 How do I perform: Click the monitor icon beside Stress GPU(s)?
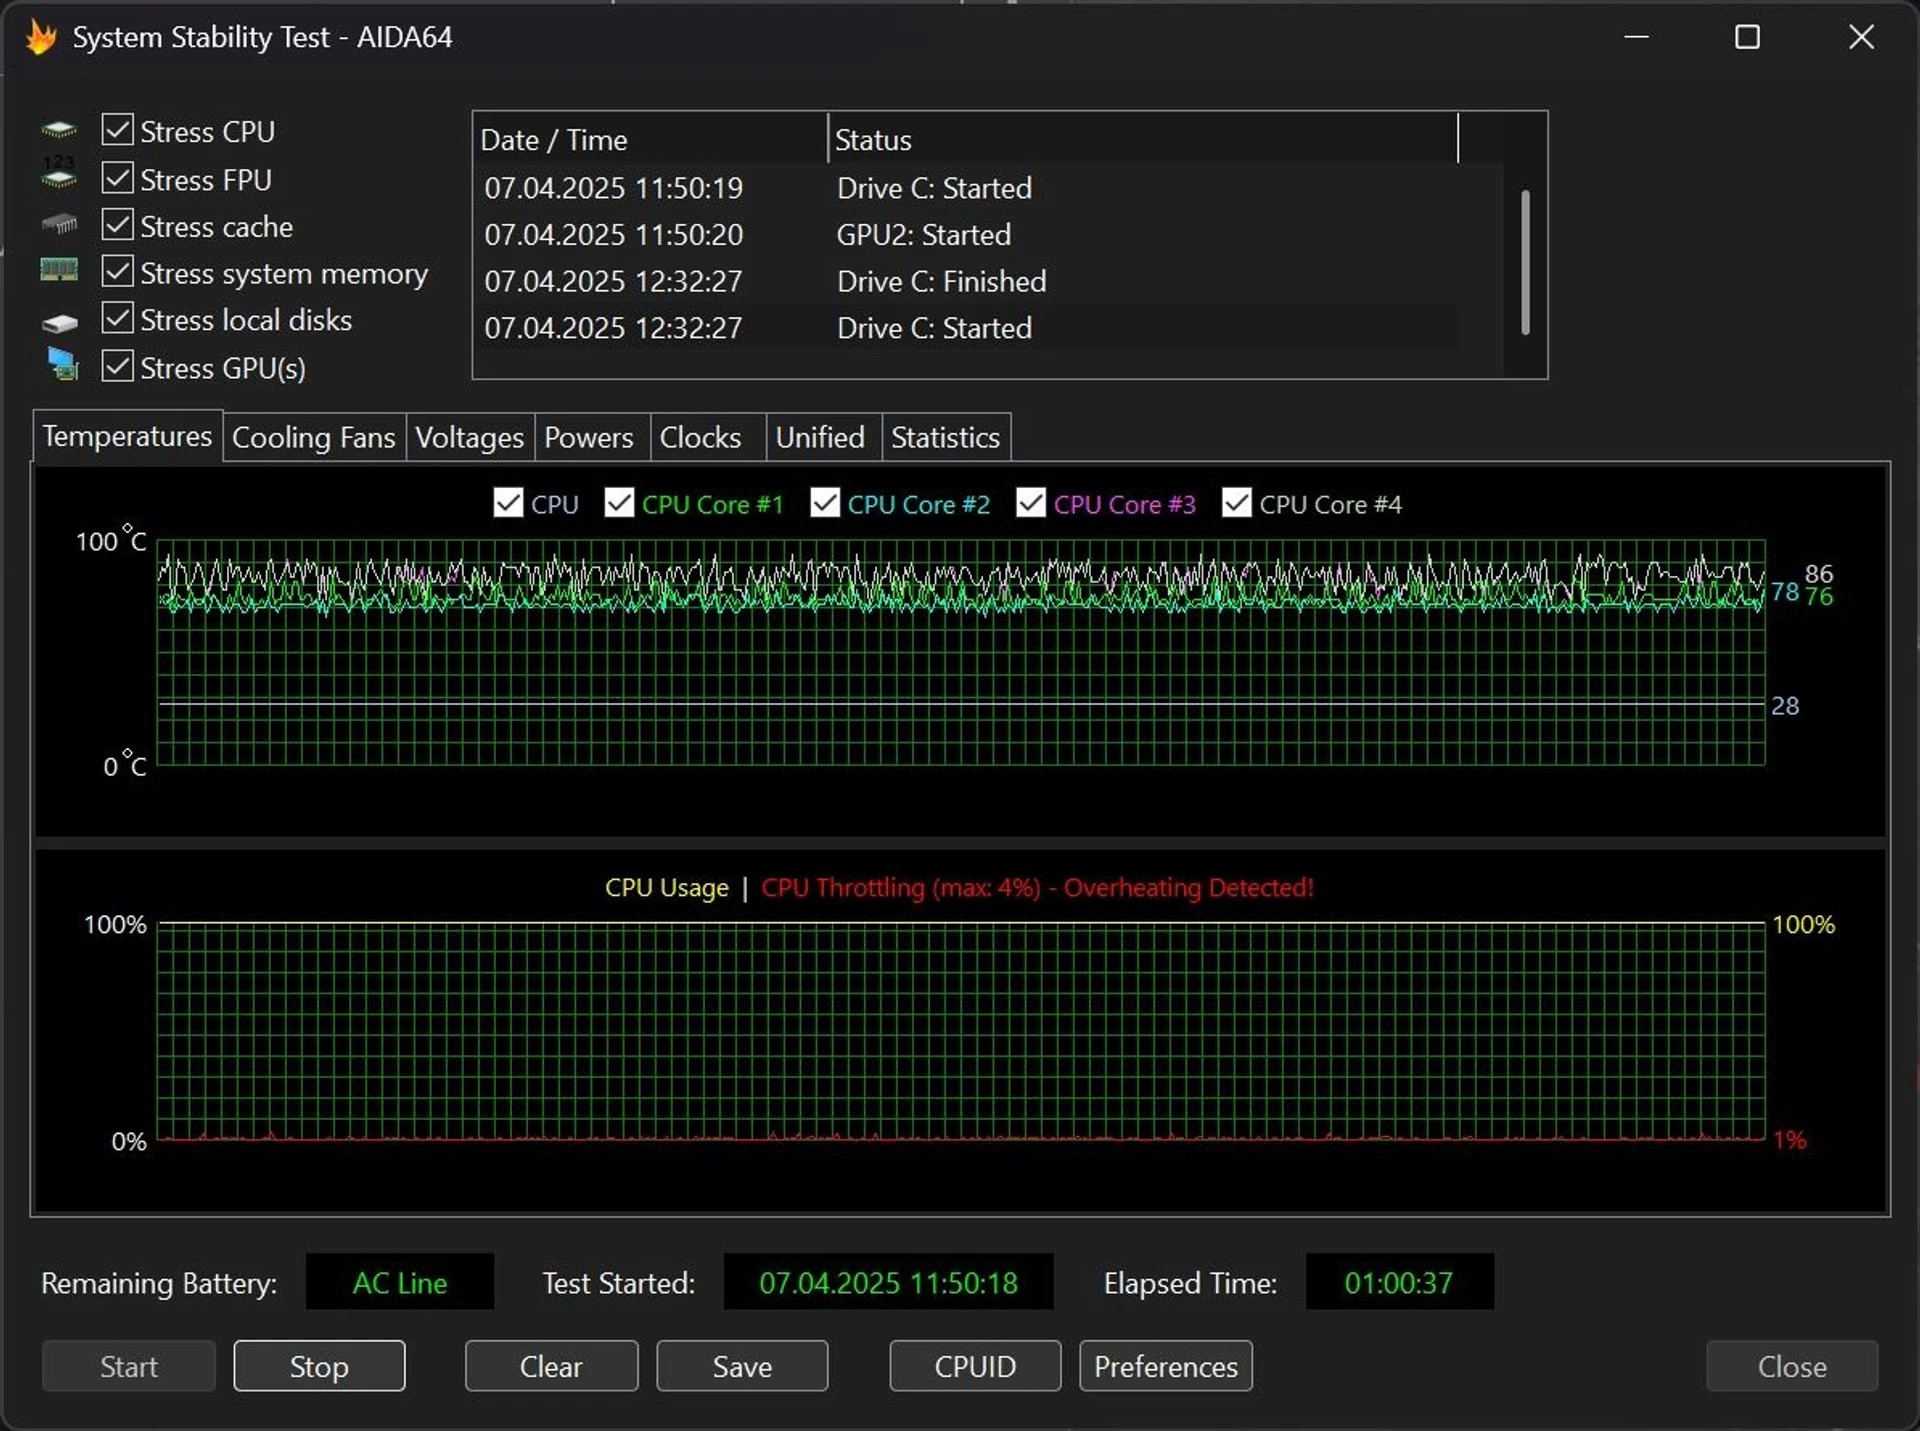coord(62,365)
